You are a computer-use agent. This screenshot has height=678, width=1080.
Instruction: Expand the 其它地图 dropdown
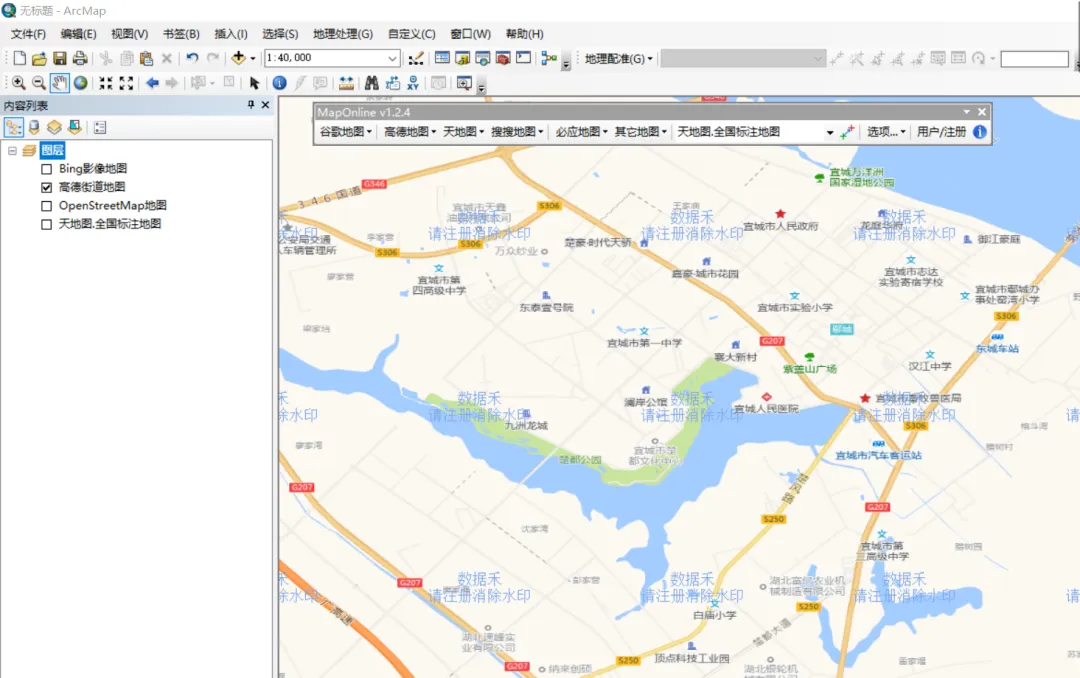click(x=641, y=132)
